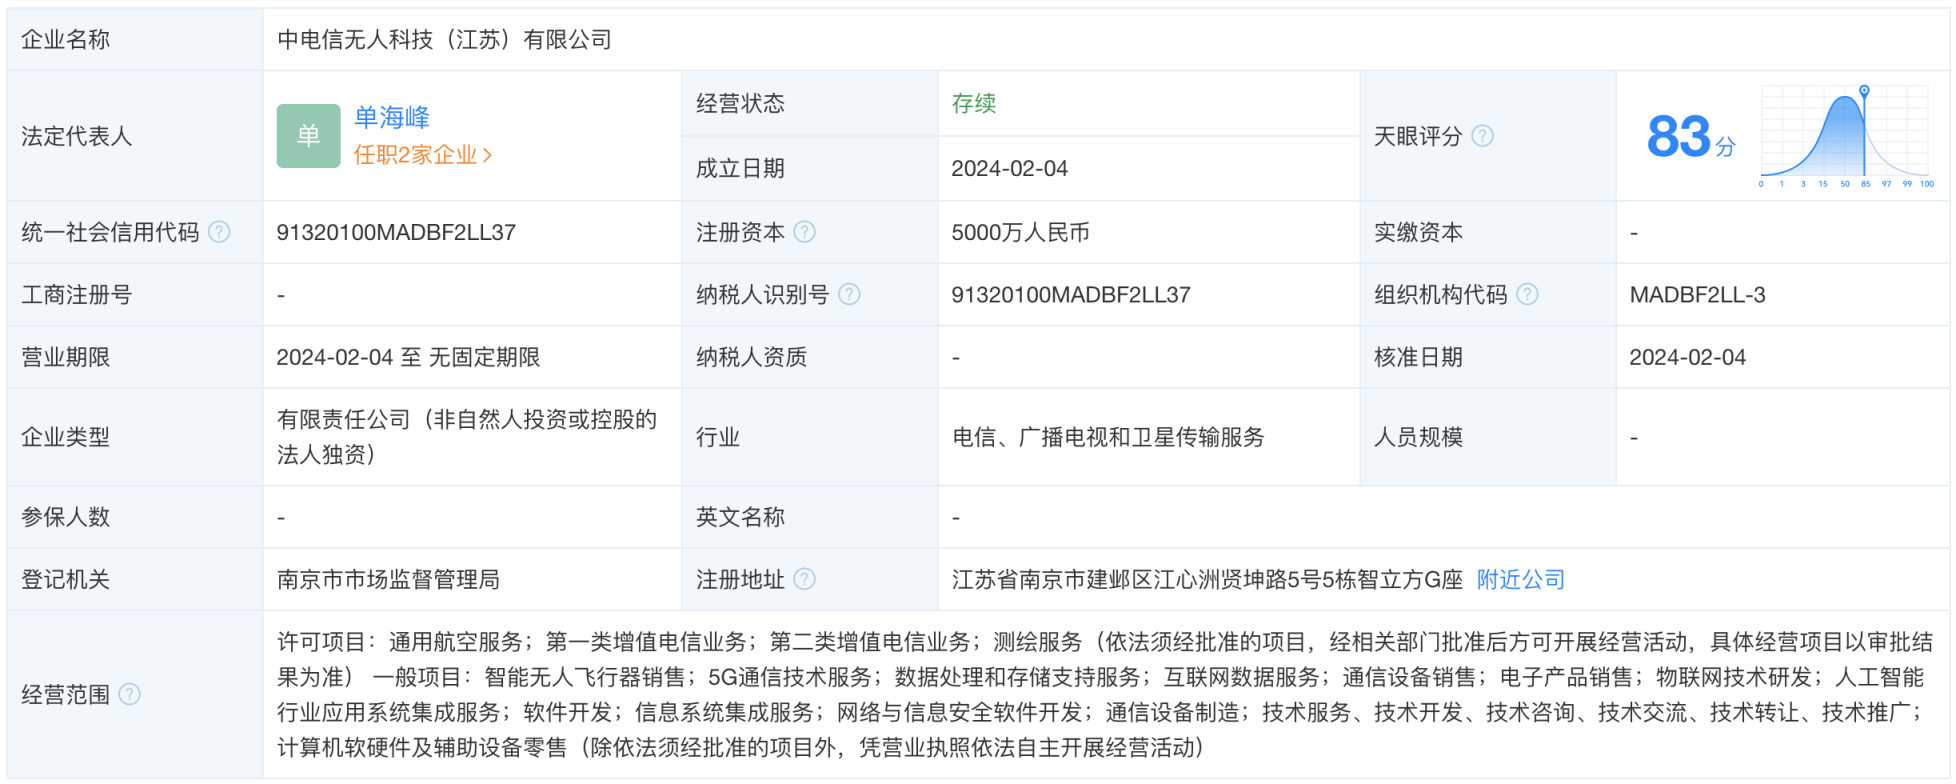
Task: Click the 天眼评分 distribution chart
Action: pyautogui.click(x=1846, y=136)
